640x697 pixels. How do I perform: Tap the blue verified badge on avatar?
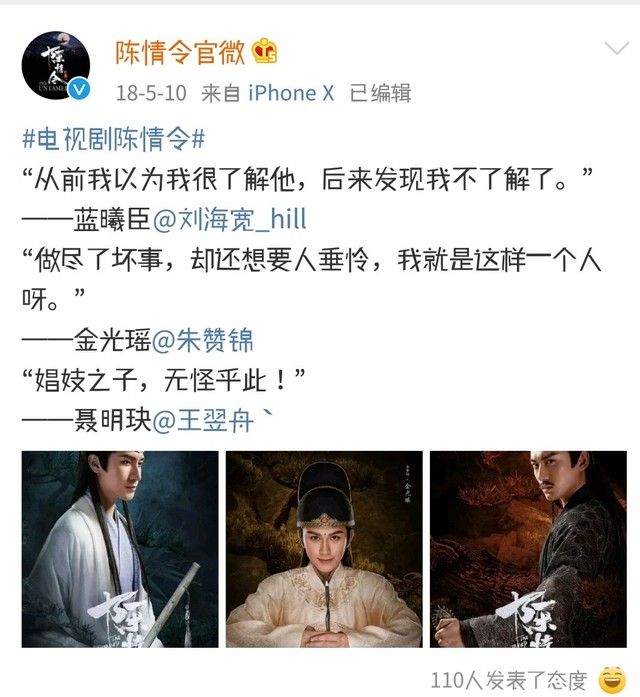click(80, 89)
